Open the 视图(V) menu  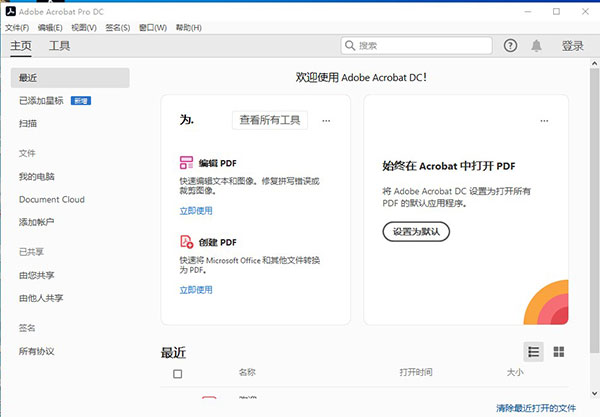tap(84, 28)
